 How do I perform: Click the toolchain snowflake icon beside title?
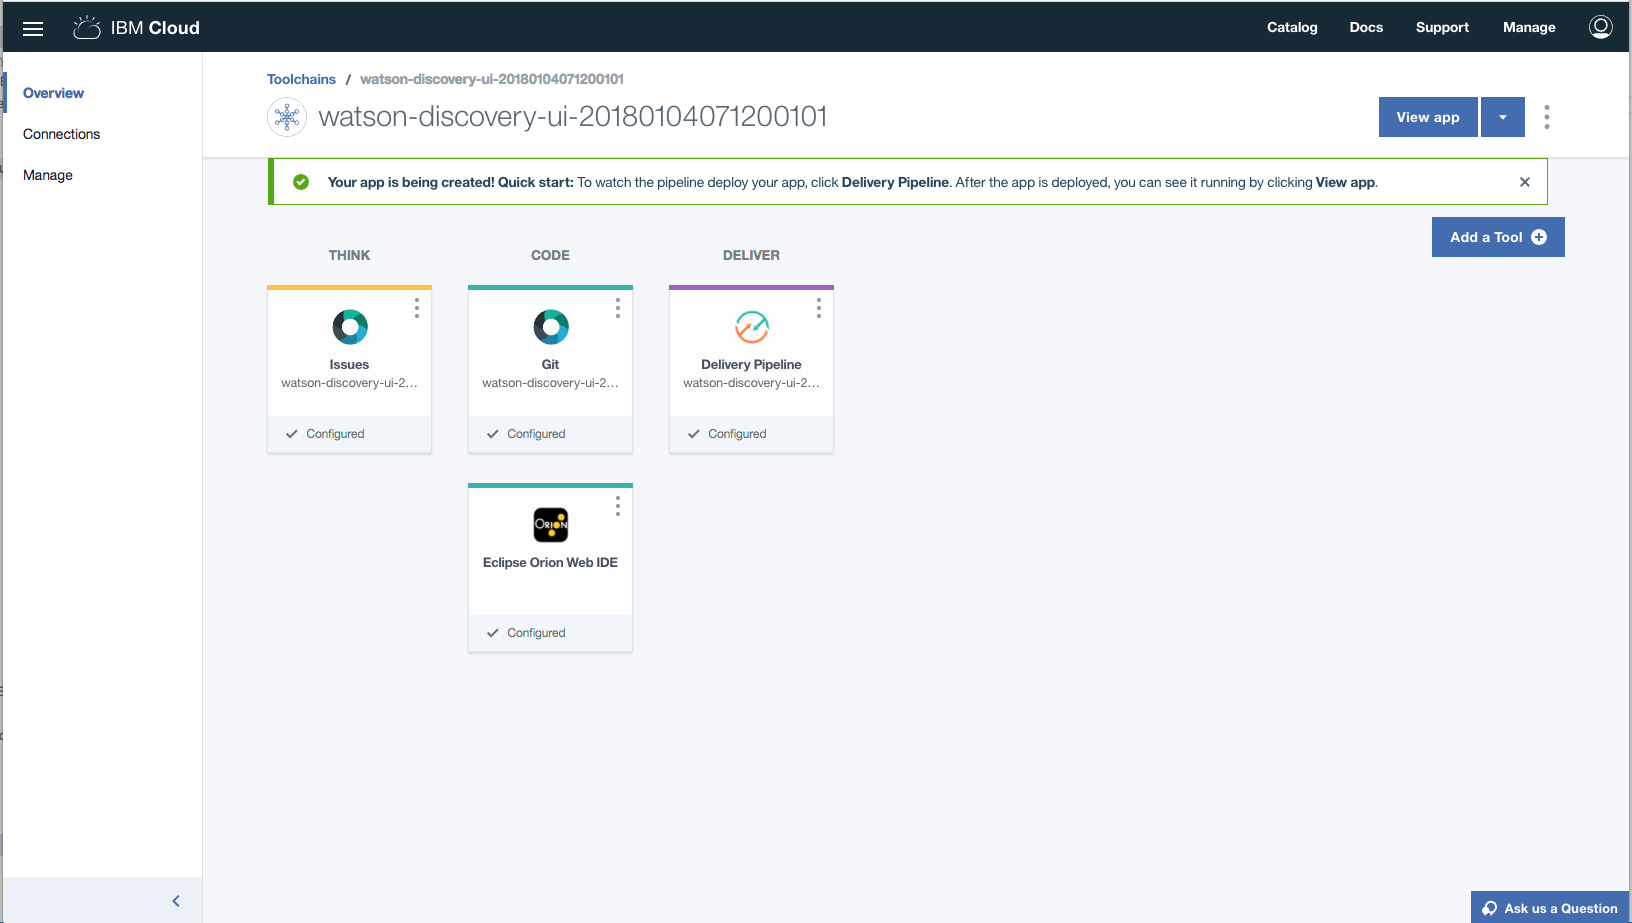coord(287,117)
